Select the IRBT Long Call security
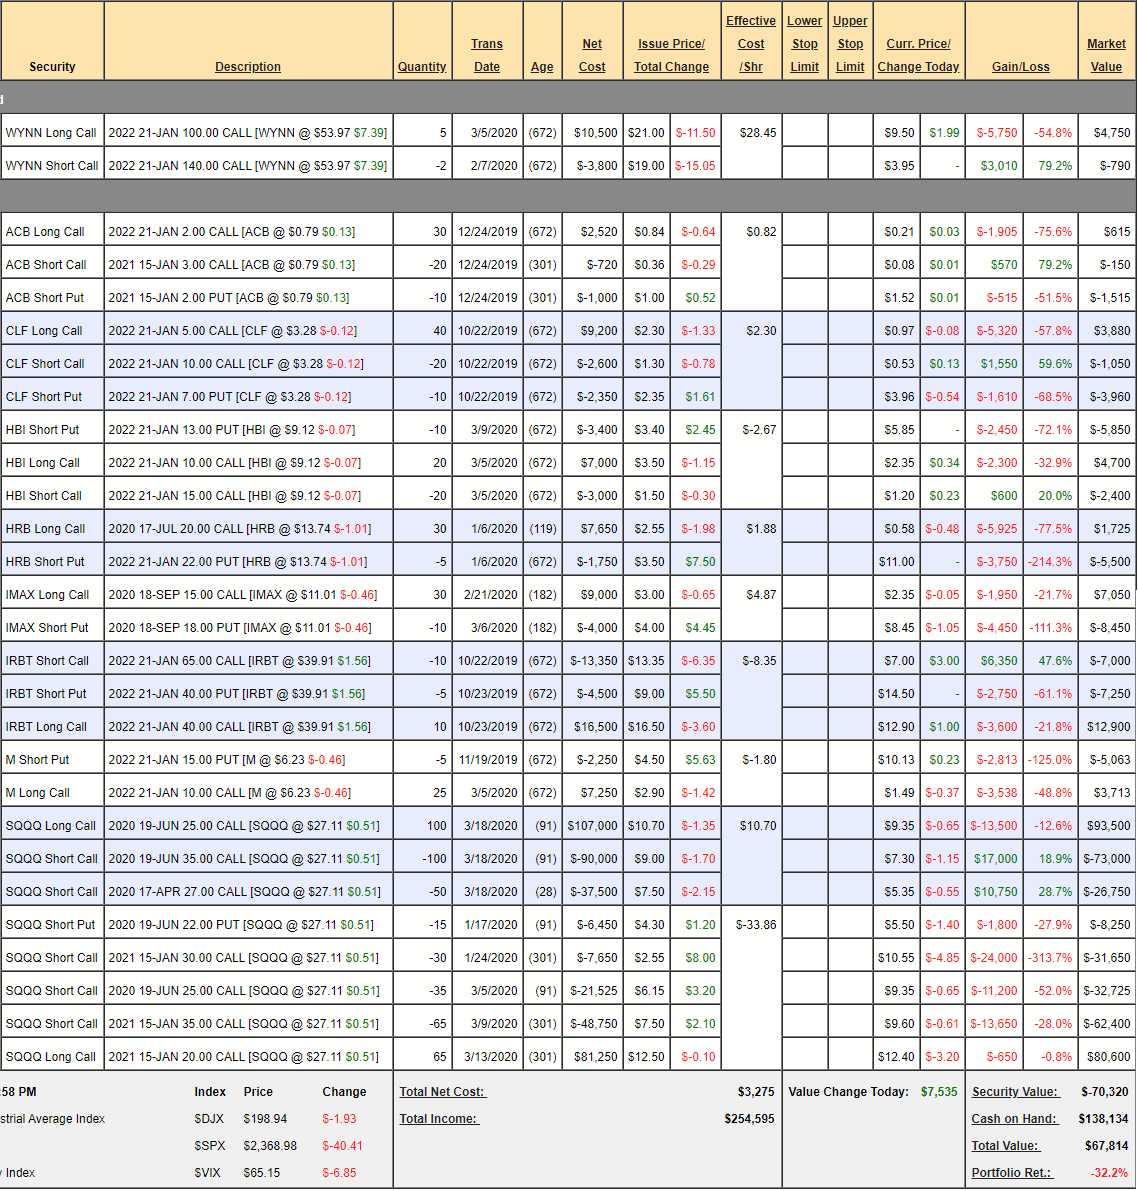The width and height of the screenshot is (1138, 1191). click(46, 727)
